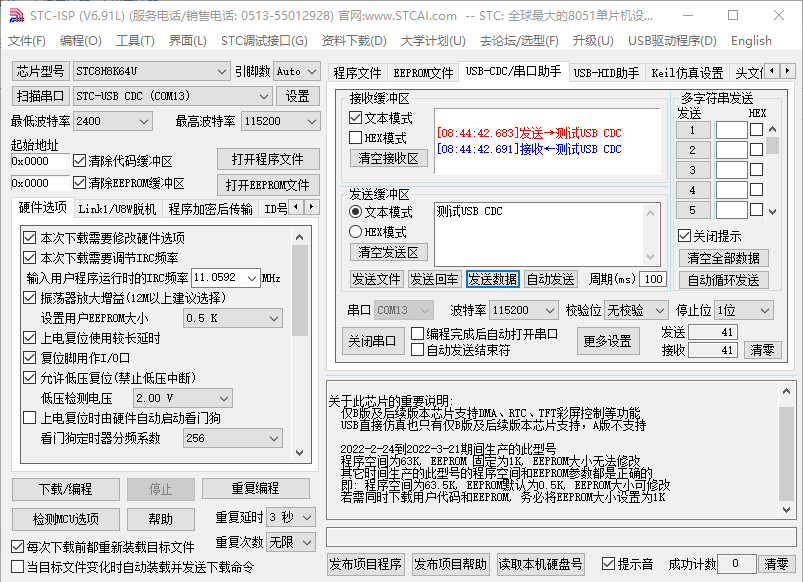Screen dimensions: 803x582
Task: Open the 校验位 无校验 dropdown
Action: coord(636,310)
